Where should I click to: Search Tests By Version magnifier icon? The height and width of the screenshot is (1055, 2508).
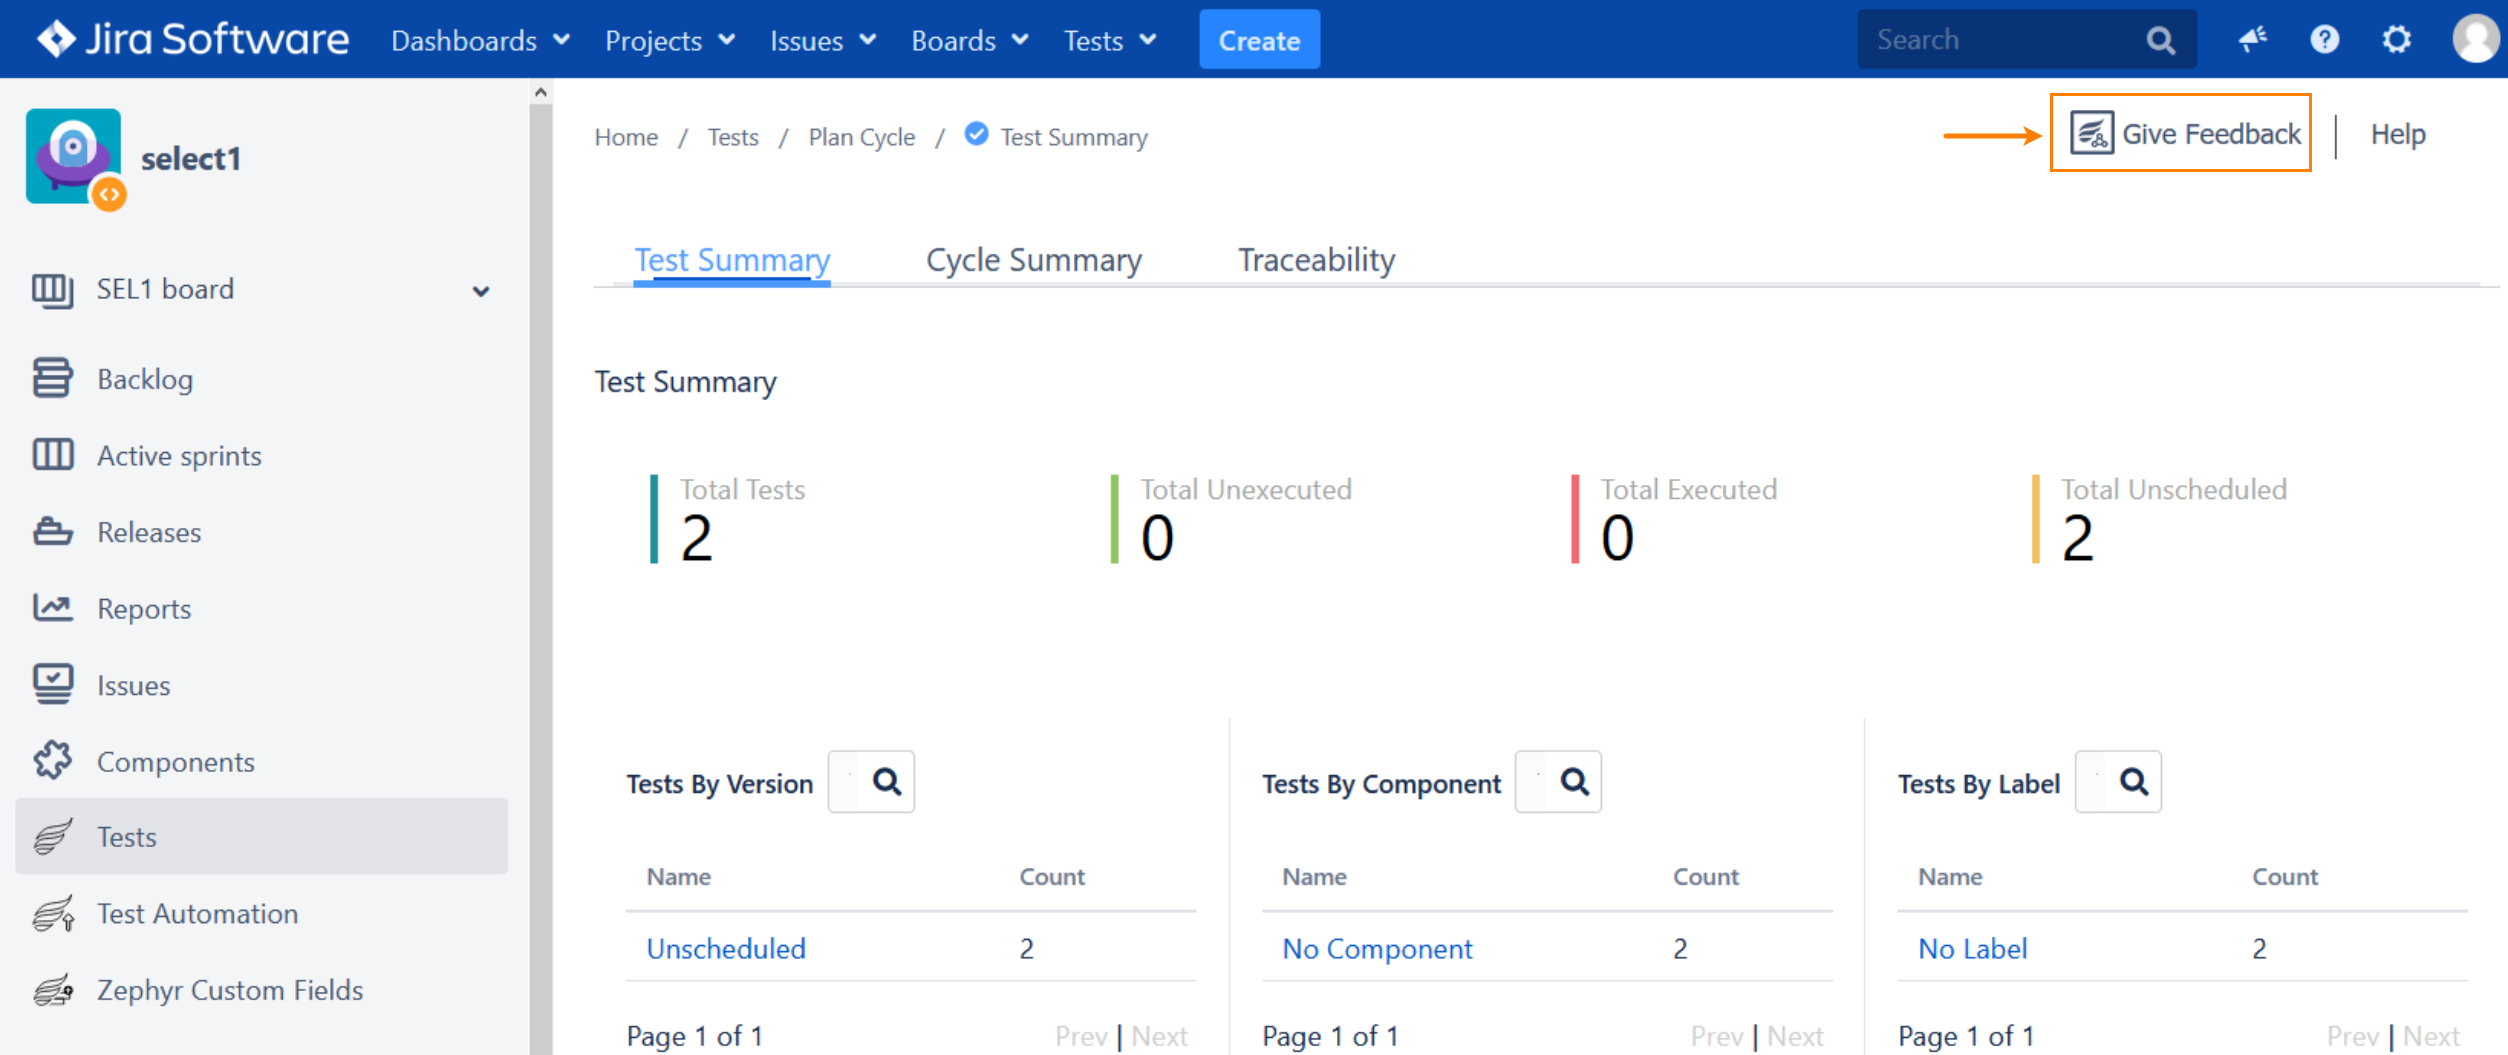point(886,782)
